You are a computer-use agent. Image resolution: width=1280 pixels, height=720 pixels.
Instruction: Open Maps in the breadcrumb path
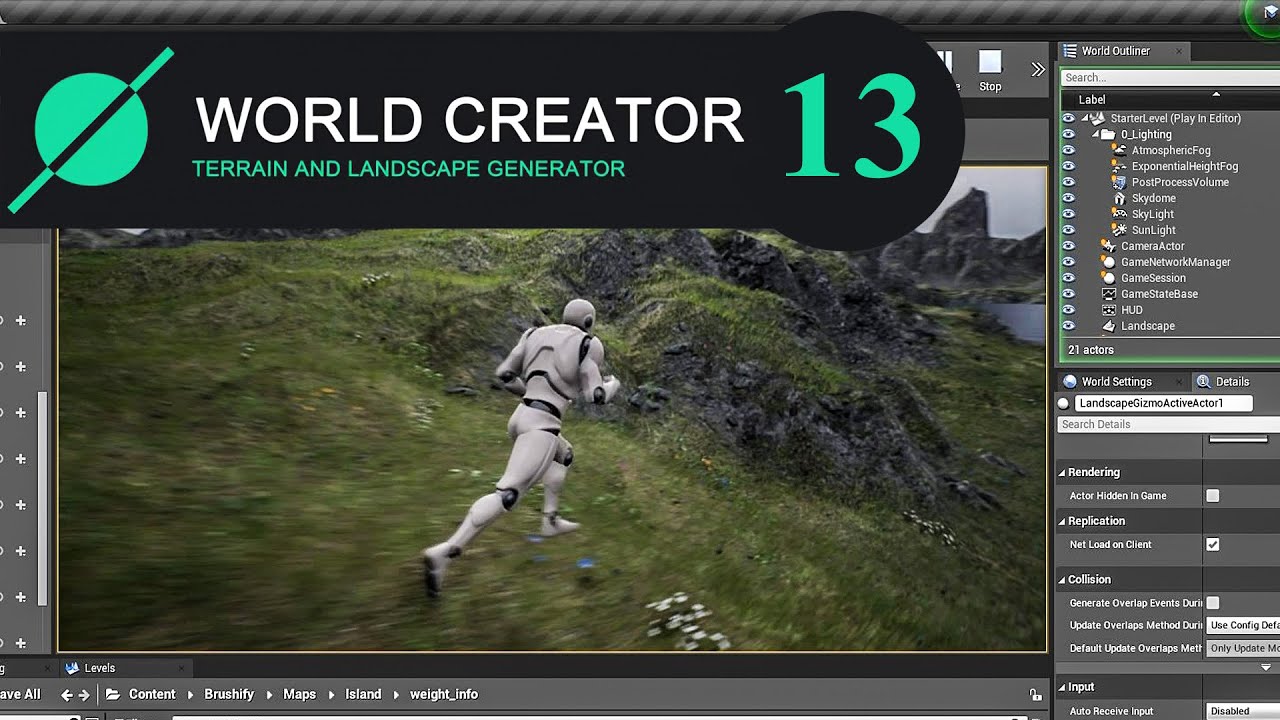click(299, 694)
